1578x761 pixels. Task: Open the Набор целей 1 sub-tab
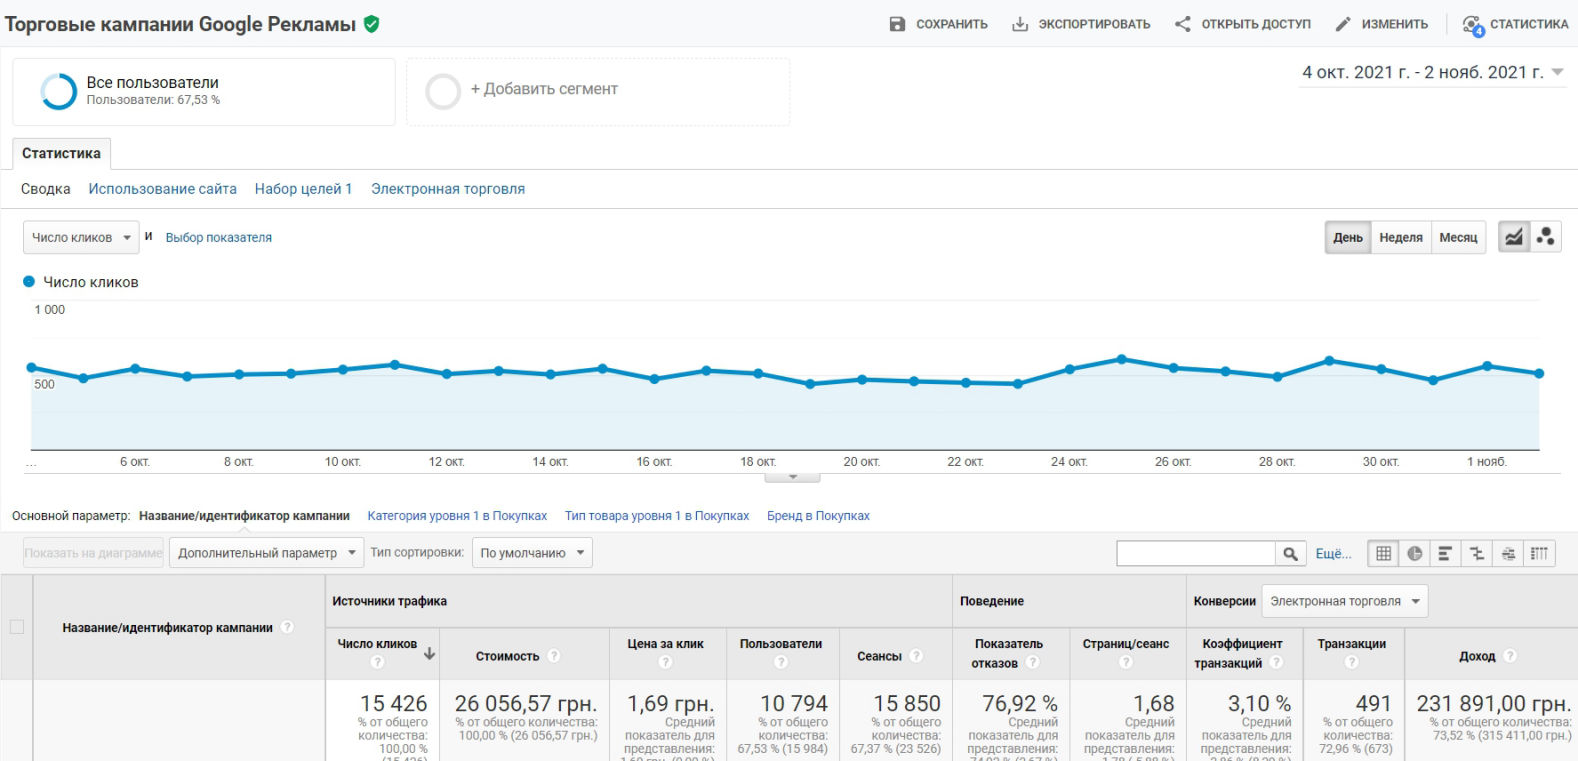(x=303, y=189)
